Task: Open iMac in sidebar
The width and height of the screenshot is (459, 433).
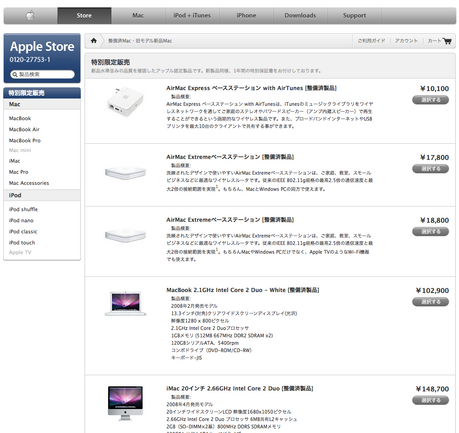Action: pyautogui.click(x=14, y=161)
